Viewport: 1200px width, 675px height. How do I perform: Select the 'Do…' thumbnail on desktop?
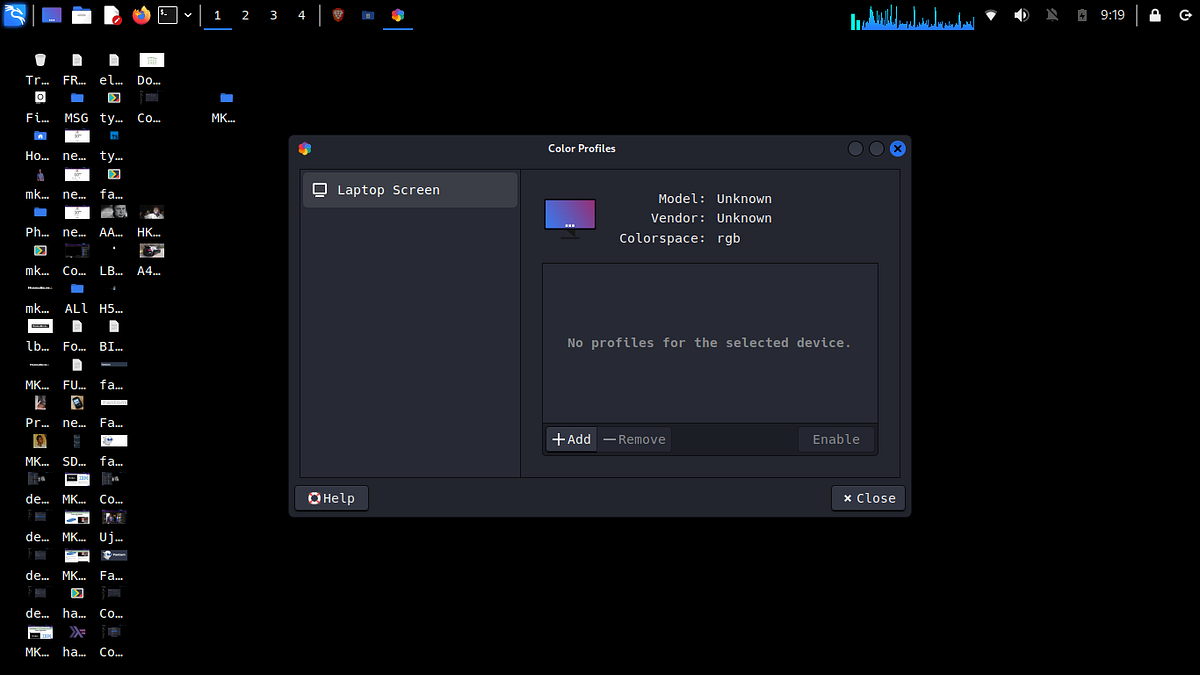point(150,70)
